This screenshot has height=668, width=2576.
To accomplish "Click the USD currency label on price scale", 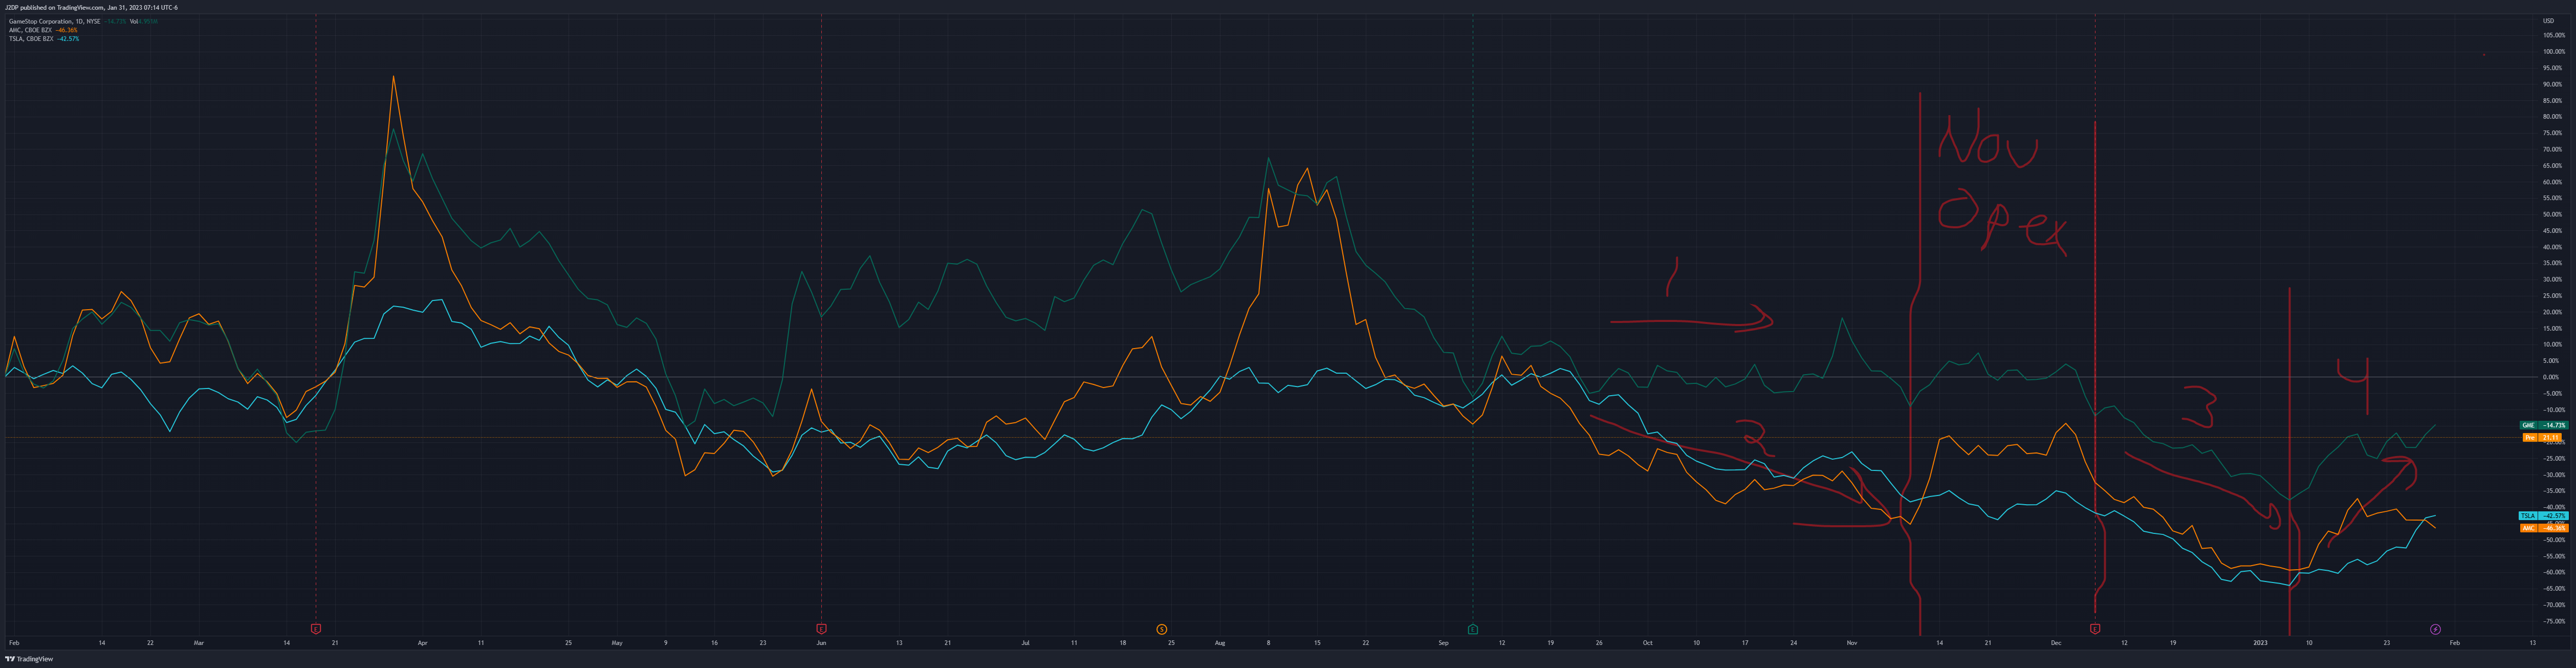I will coord(2548,21).
